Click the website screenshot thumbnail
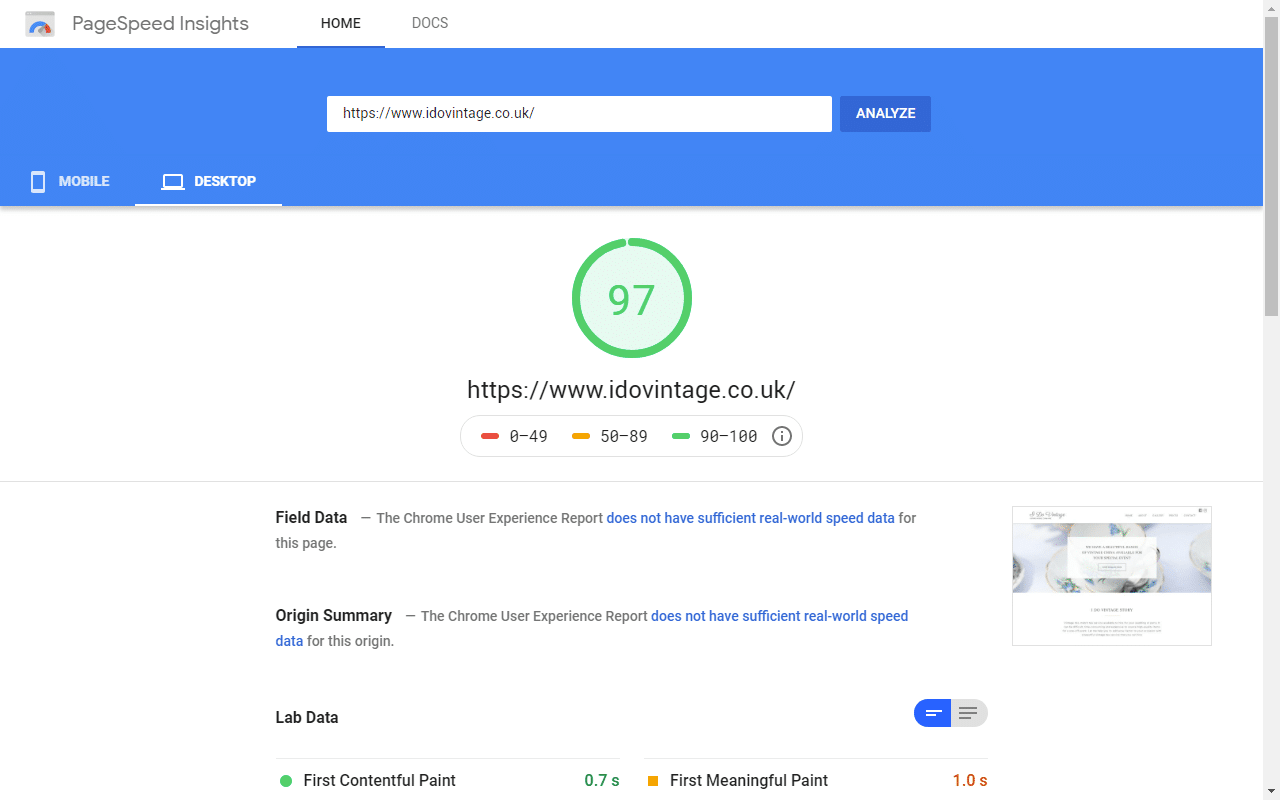The height and width of the screenshot is (800, 1280). pos(1112,576)
